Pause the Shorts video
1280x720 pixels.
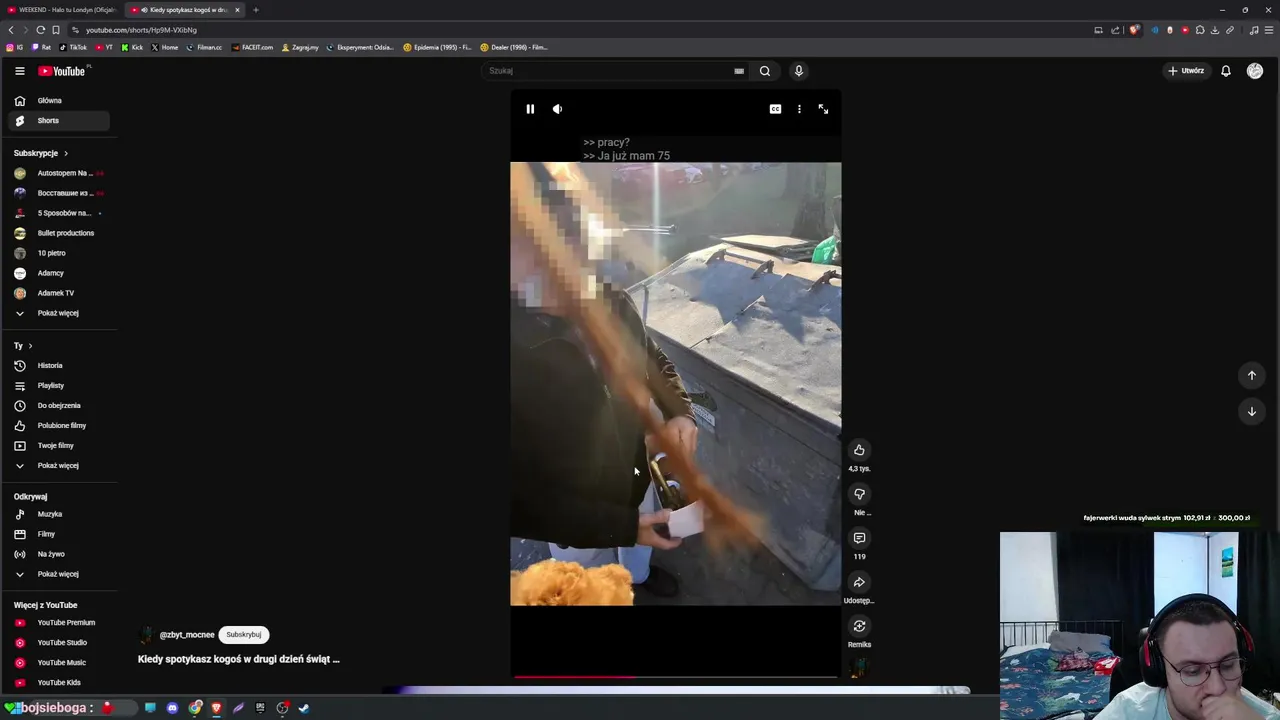pos(530,109)
